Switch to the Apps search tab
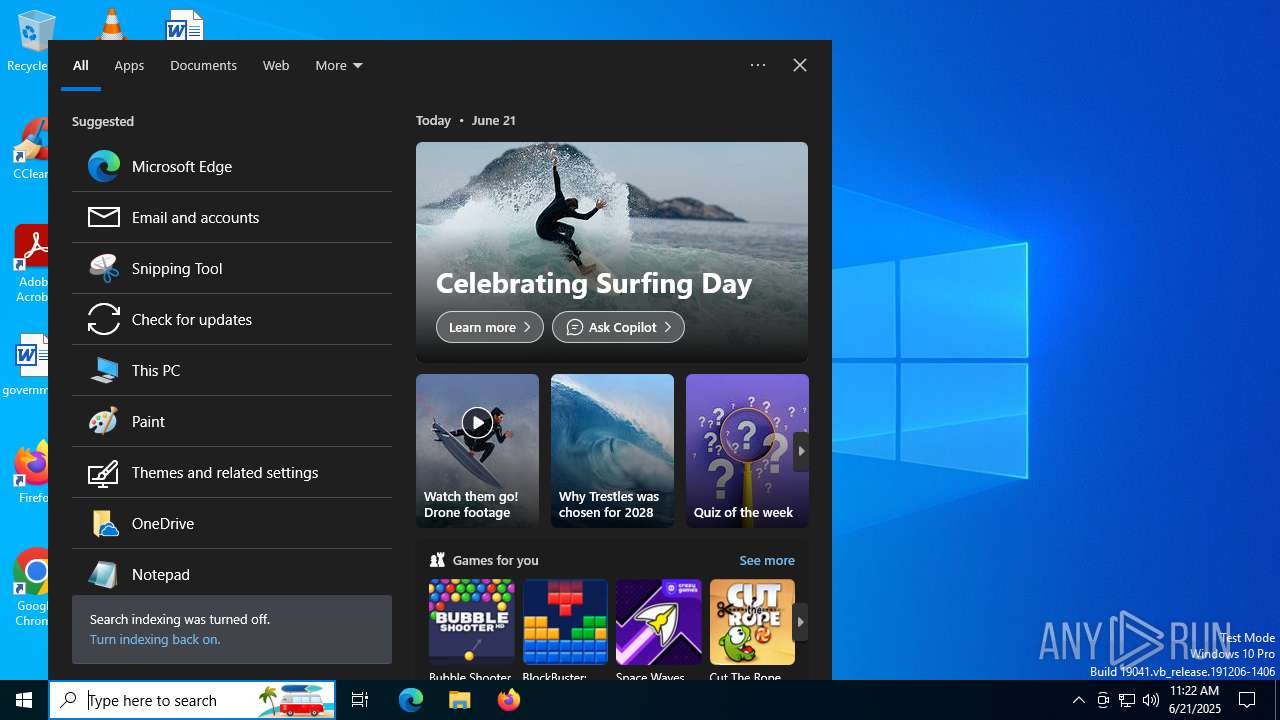Image resolution: width=1280 pixels, height=720 pixels. tap(129, 65)
